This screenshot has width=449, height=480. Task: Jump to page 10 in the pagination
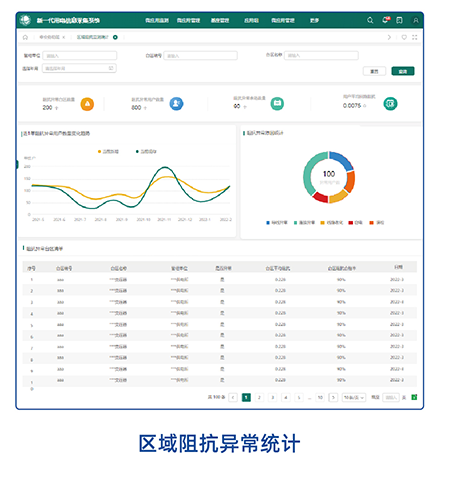coord(320,397)
